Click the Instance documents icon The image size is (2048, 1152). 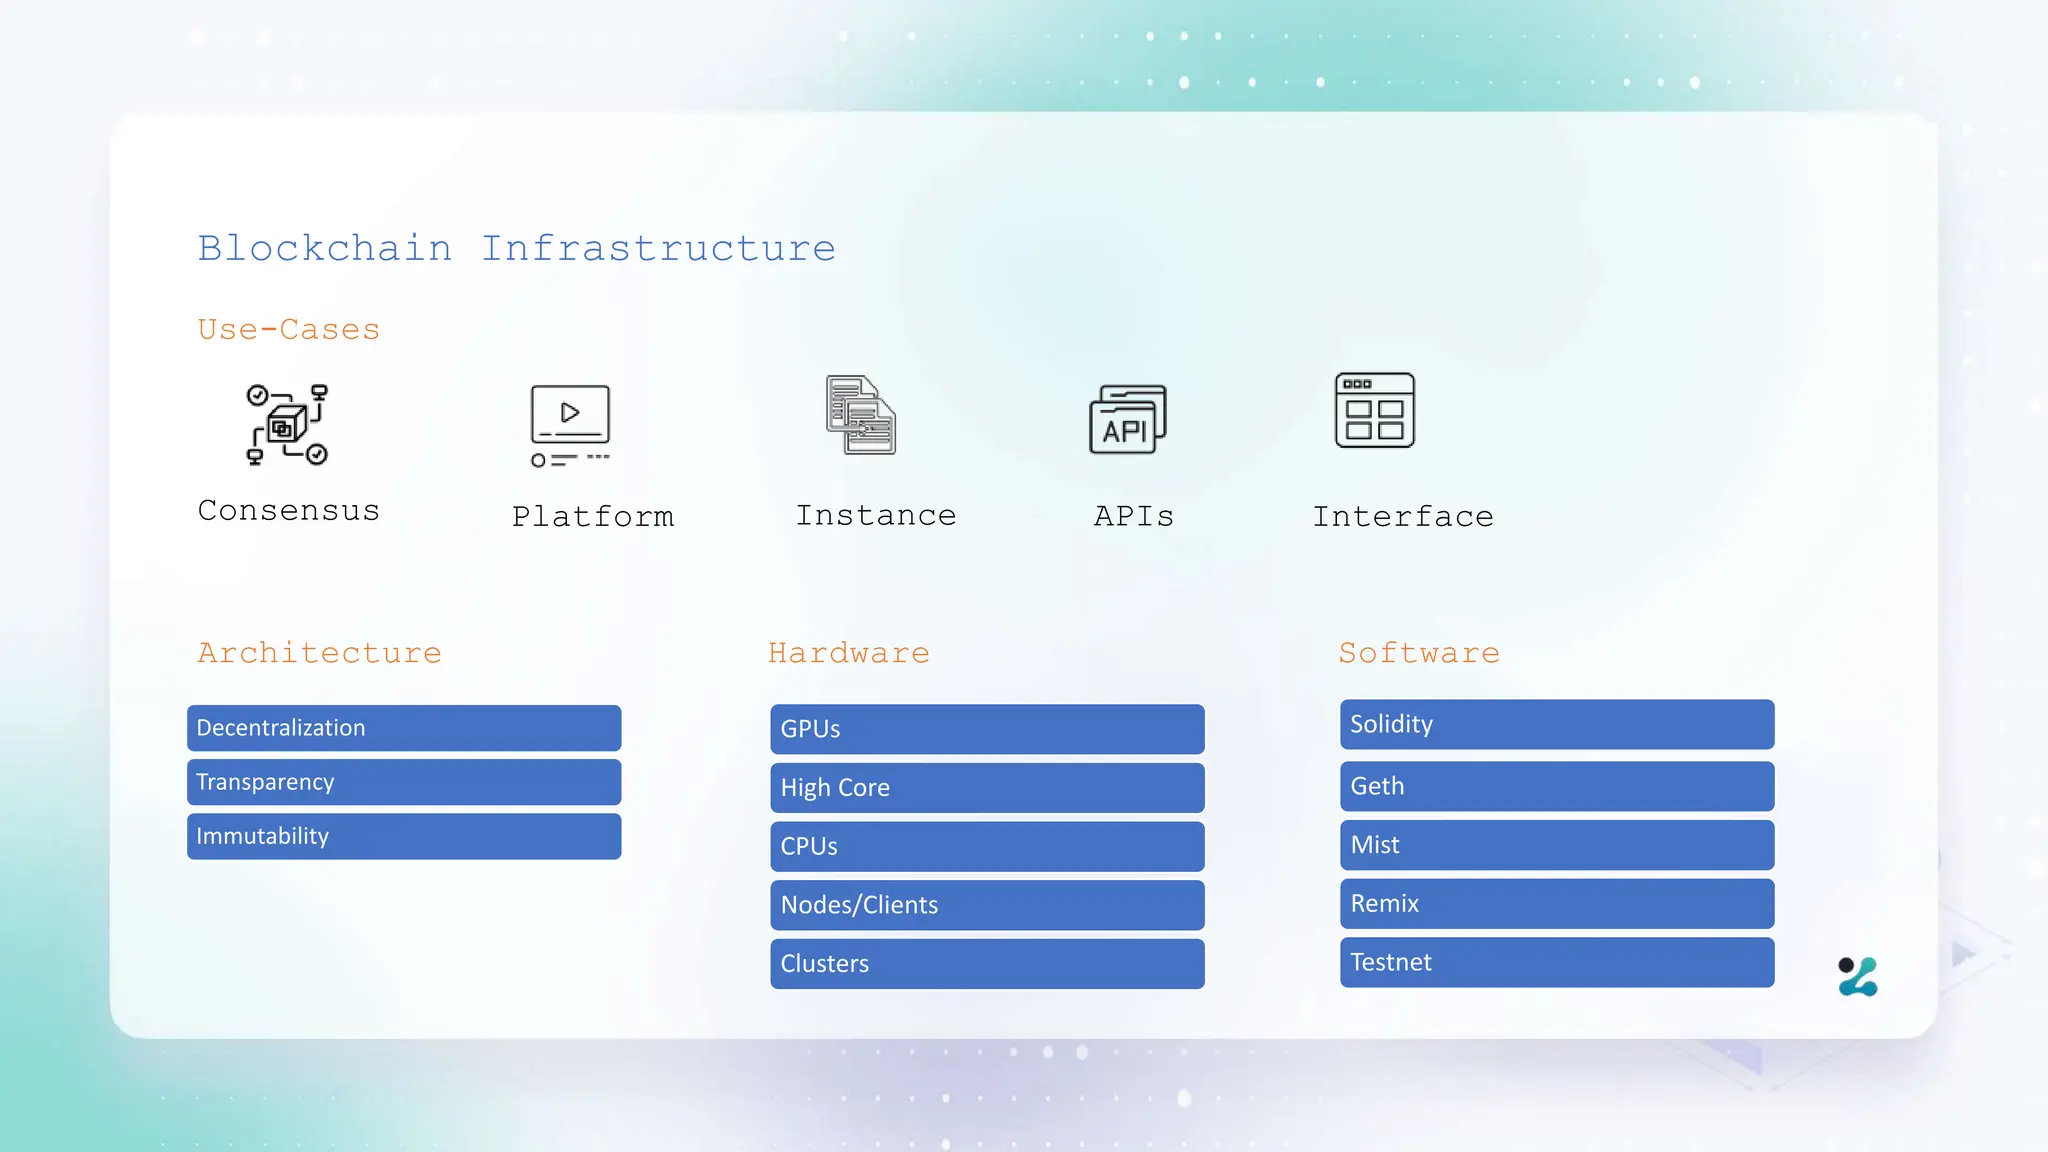coord(860,415)
